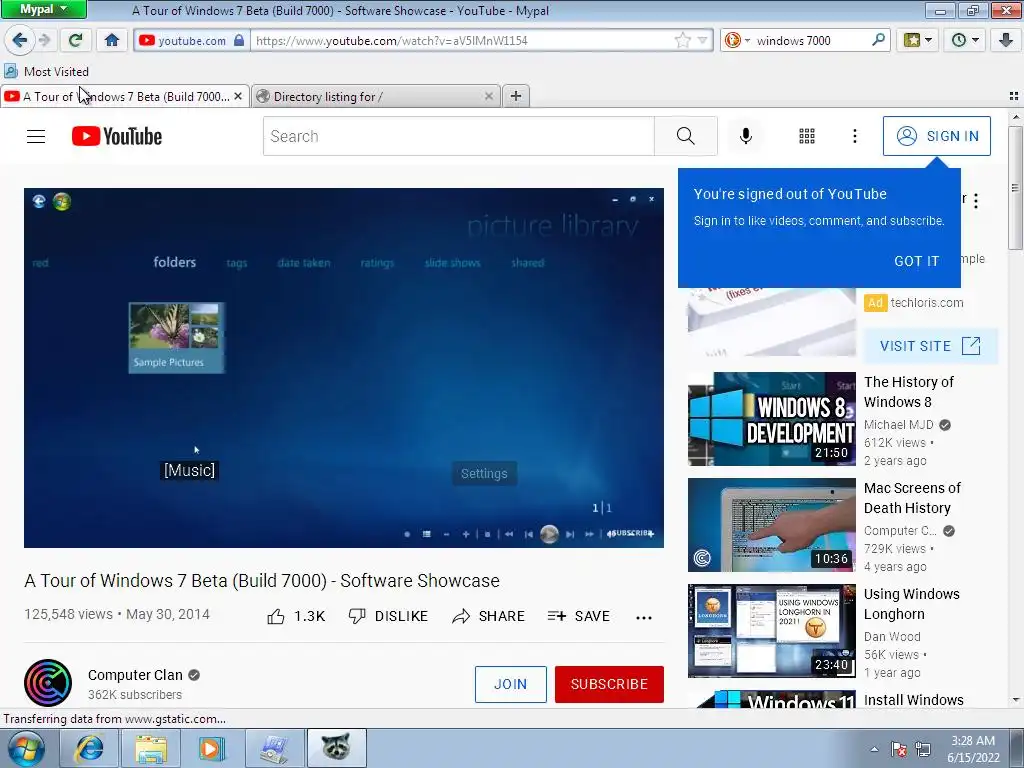The height and width of the screenshot is (768, 1024).
Task: Switch to the Directory listing tab
Action: pyautogui.click(x=376, y=97)
